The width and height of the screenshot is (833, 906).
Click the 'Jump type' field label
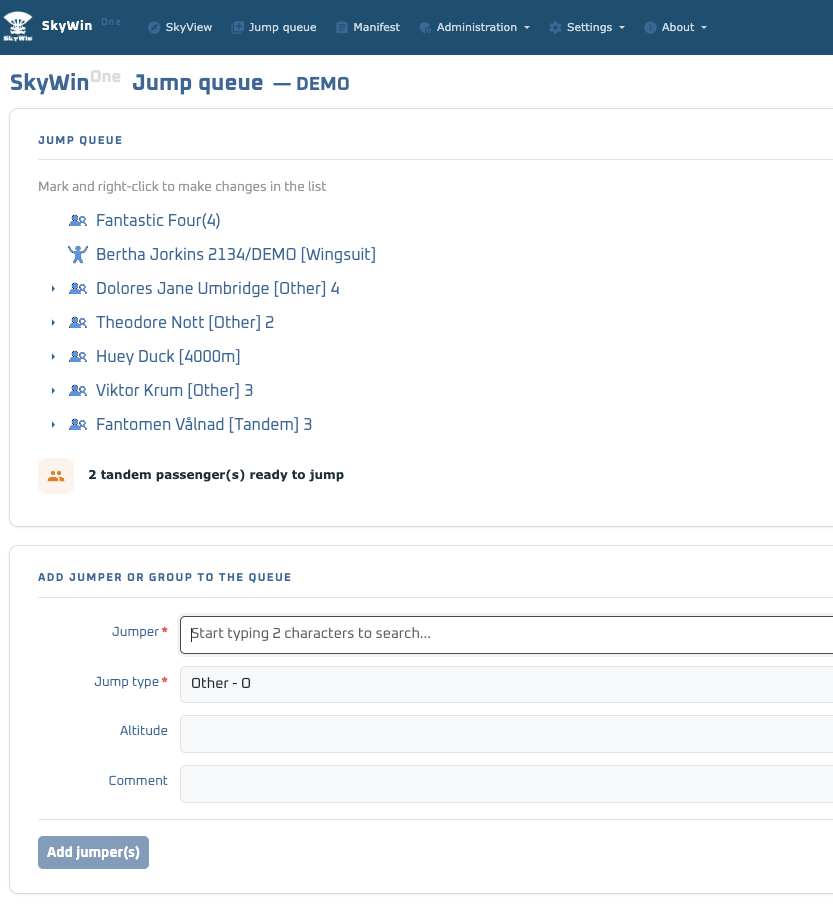[x=127, y=682]
